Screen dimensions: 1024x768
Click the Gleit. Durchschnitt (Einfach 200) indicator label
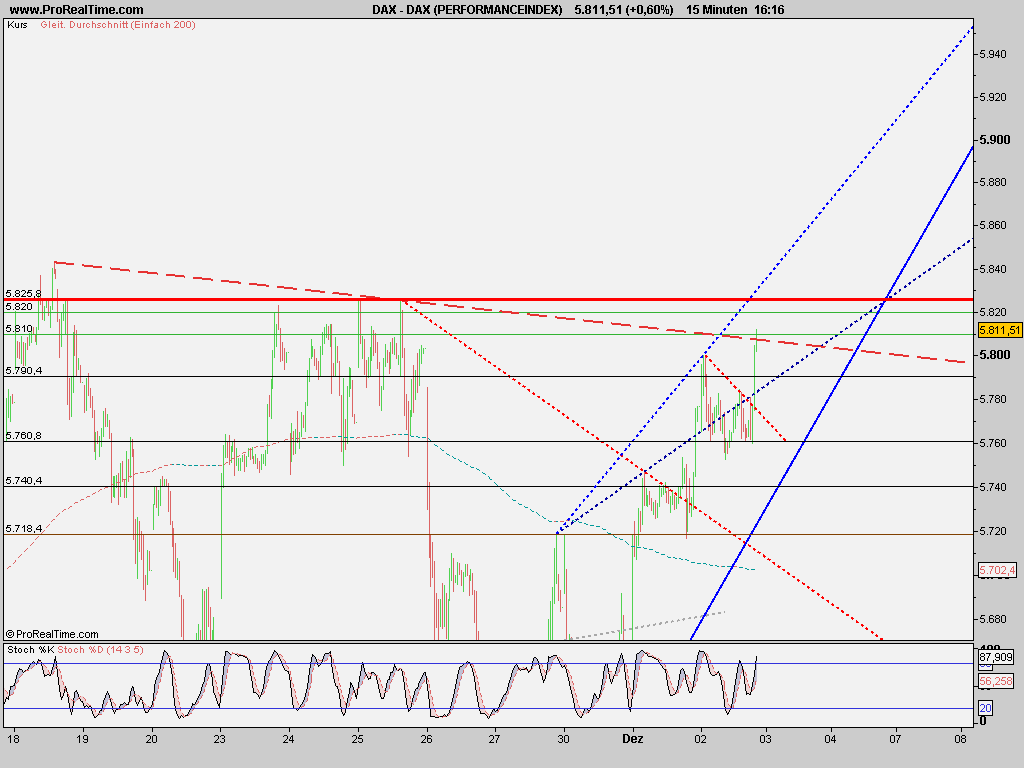(x=118, y=25)
